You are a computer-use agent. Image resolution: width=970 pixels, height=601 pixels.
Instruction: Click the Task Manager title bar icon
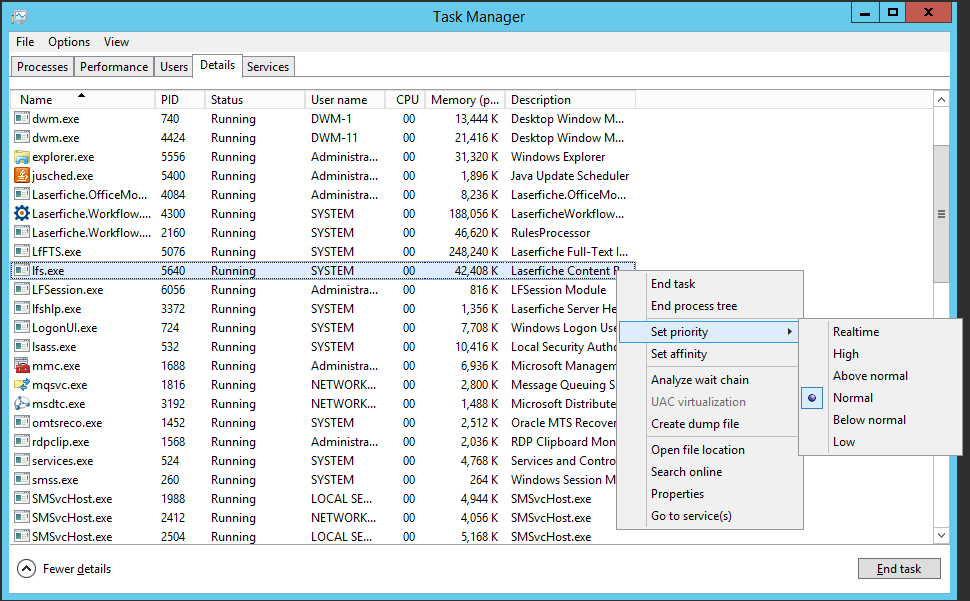tap(19, 17)
